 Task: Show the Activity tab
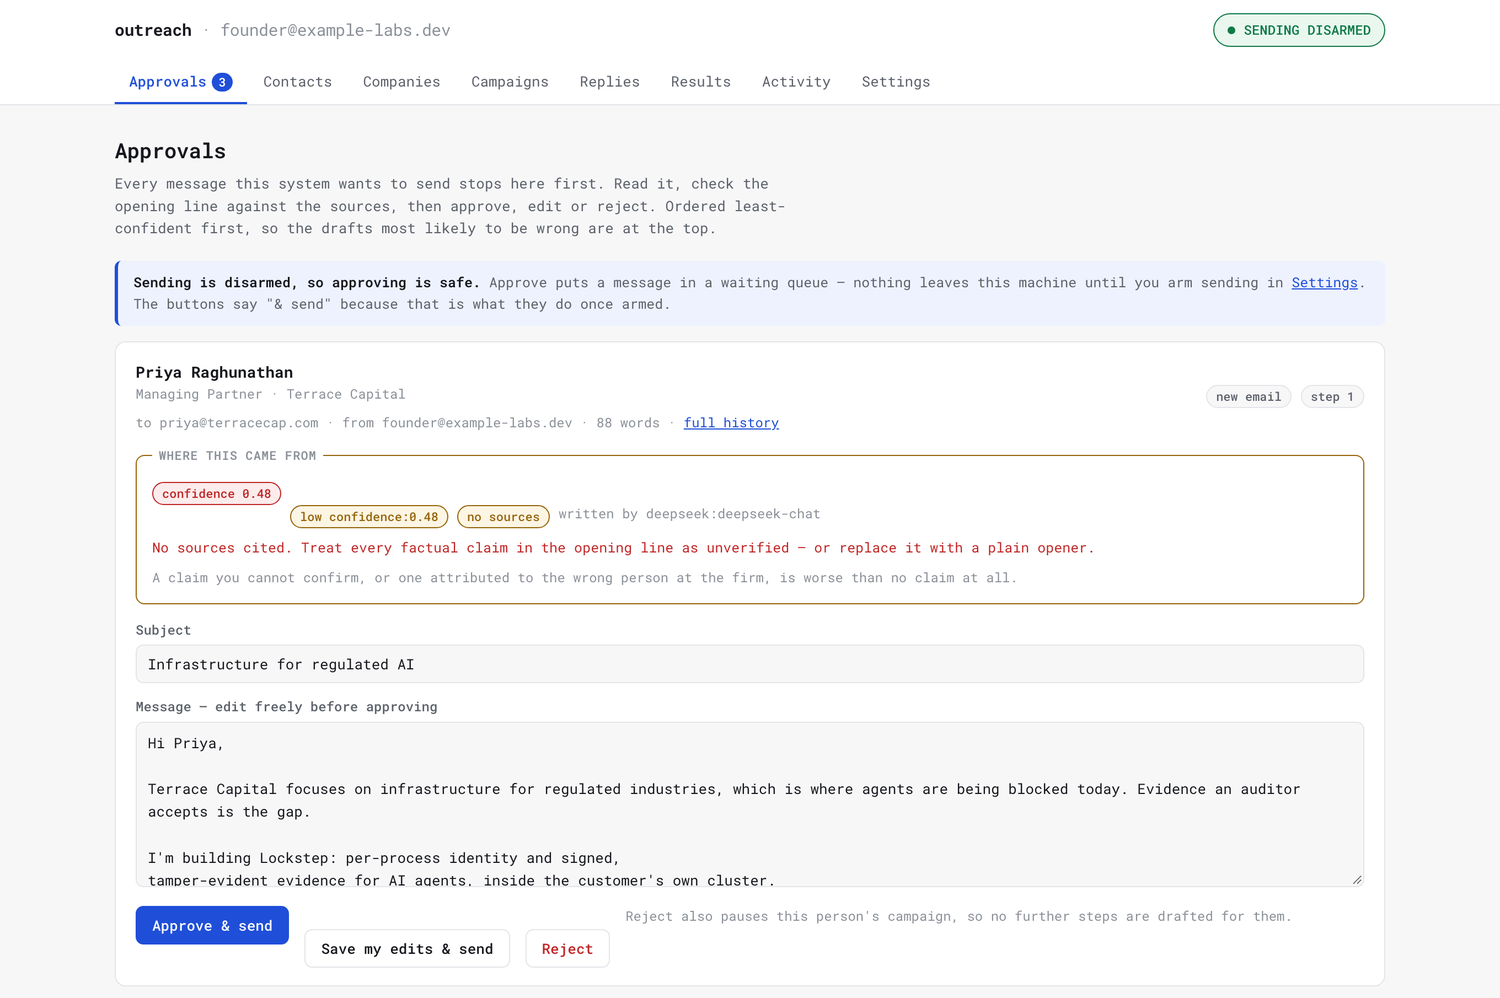796,82
